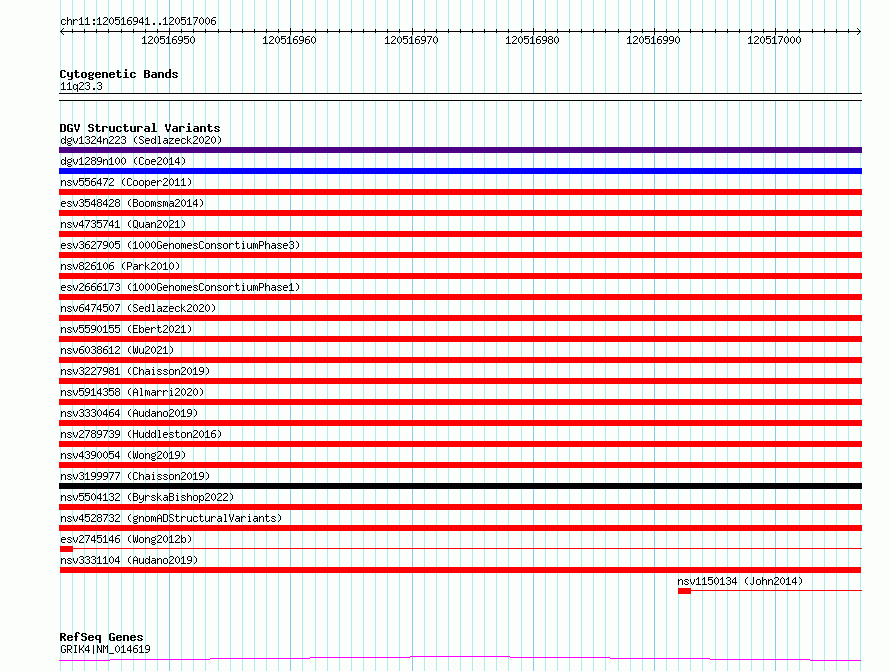
Task: Click the red nsv3331104 variant bar
Action: (460, 570)
